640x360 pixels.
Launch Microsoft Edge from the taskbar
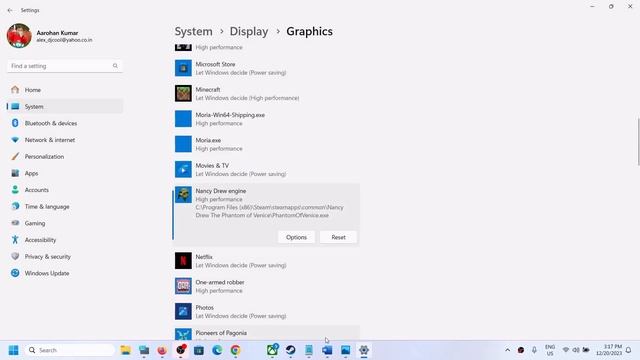click(217, 350)
